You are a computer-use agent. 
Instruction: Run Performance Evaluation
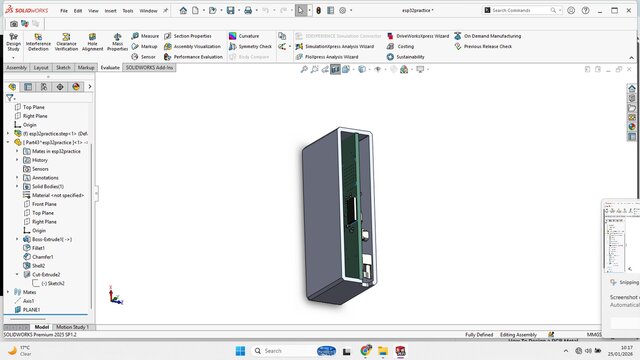coord(193,57)
